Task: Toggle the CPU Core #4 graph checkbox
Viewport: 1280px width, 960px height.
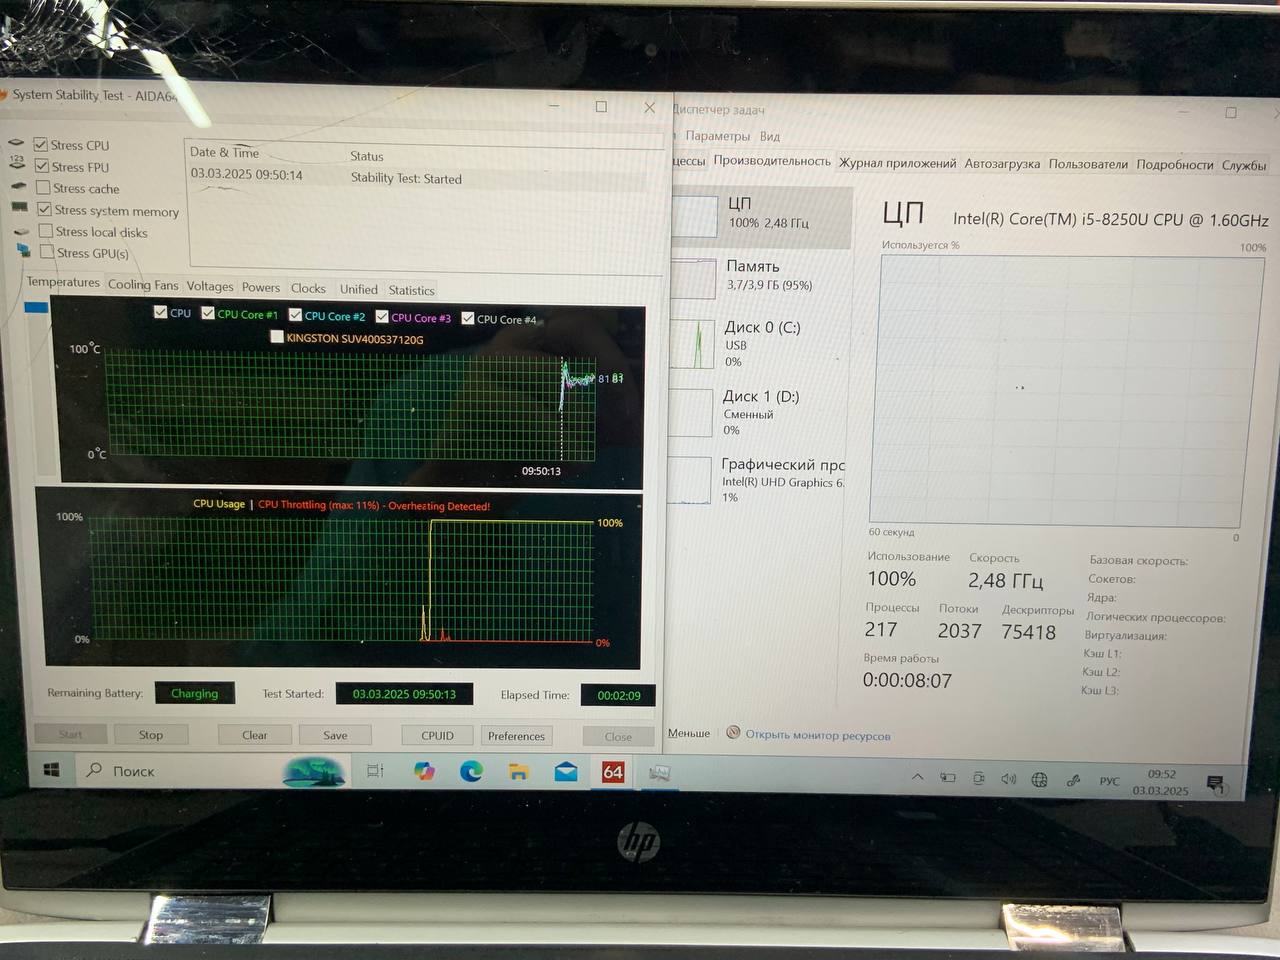Action: (468, 319)
